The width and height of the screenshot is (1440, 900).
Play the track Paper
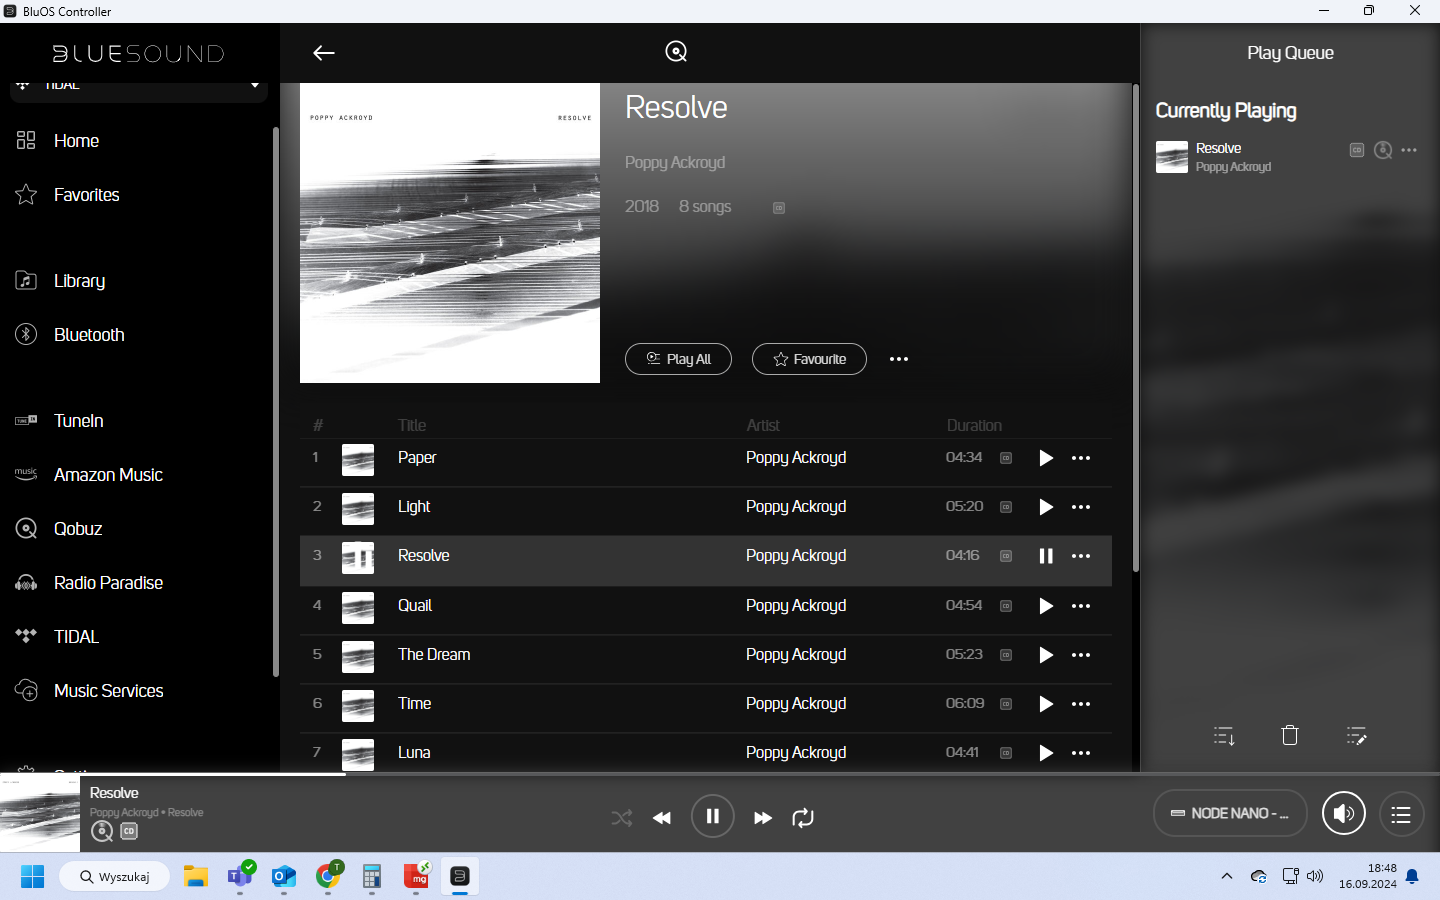1046,458
